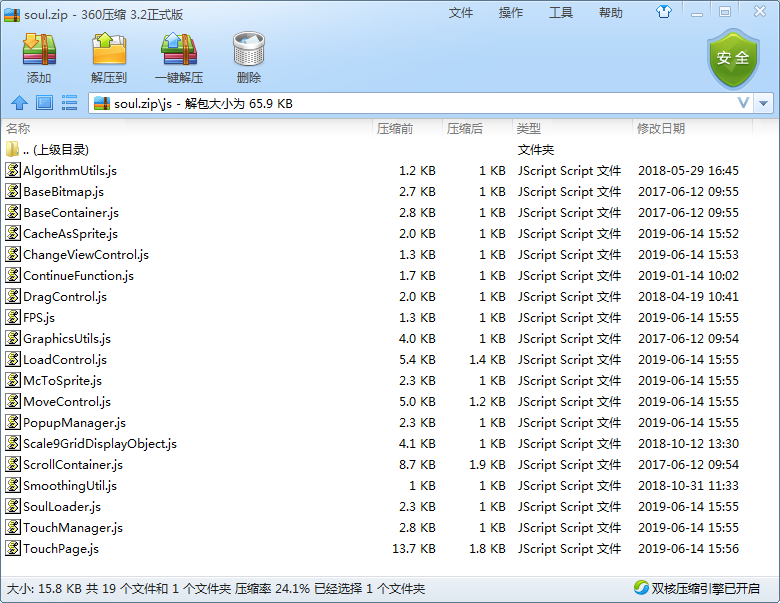Open the 工具 (Tools) menu
Viewport: 780px width, 603px height.
pyautogui.click(x=561, y=12)
